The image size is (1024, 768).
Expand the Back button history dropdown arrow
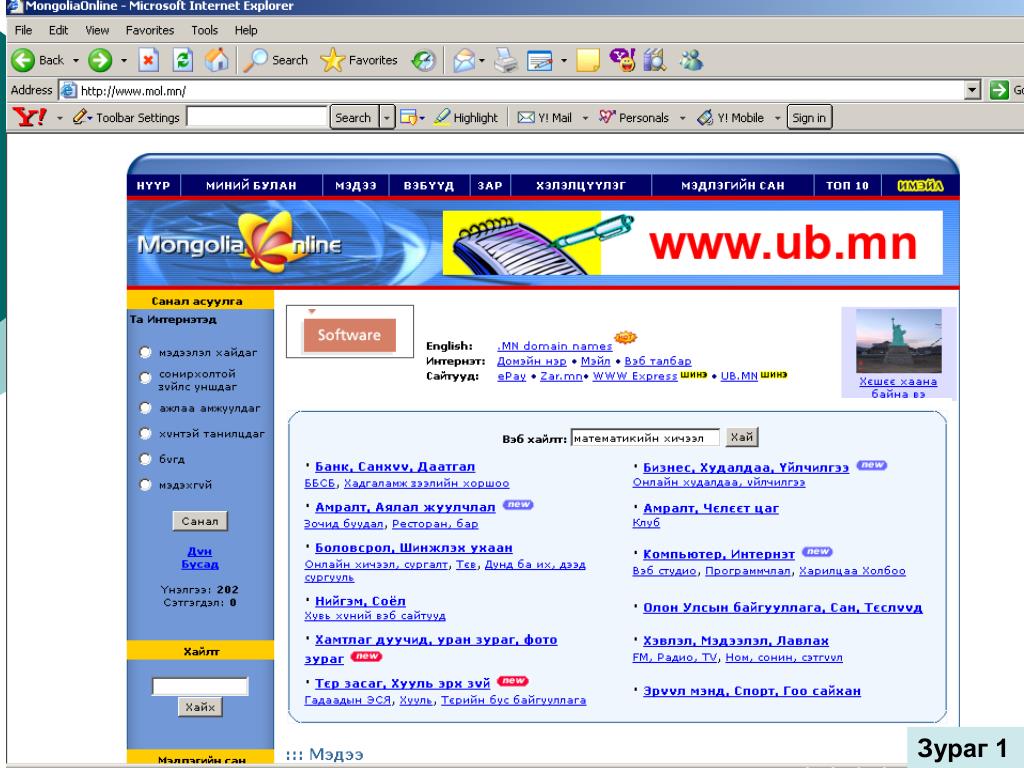[76, 61]
